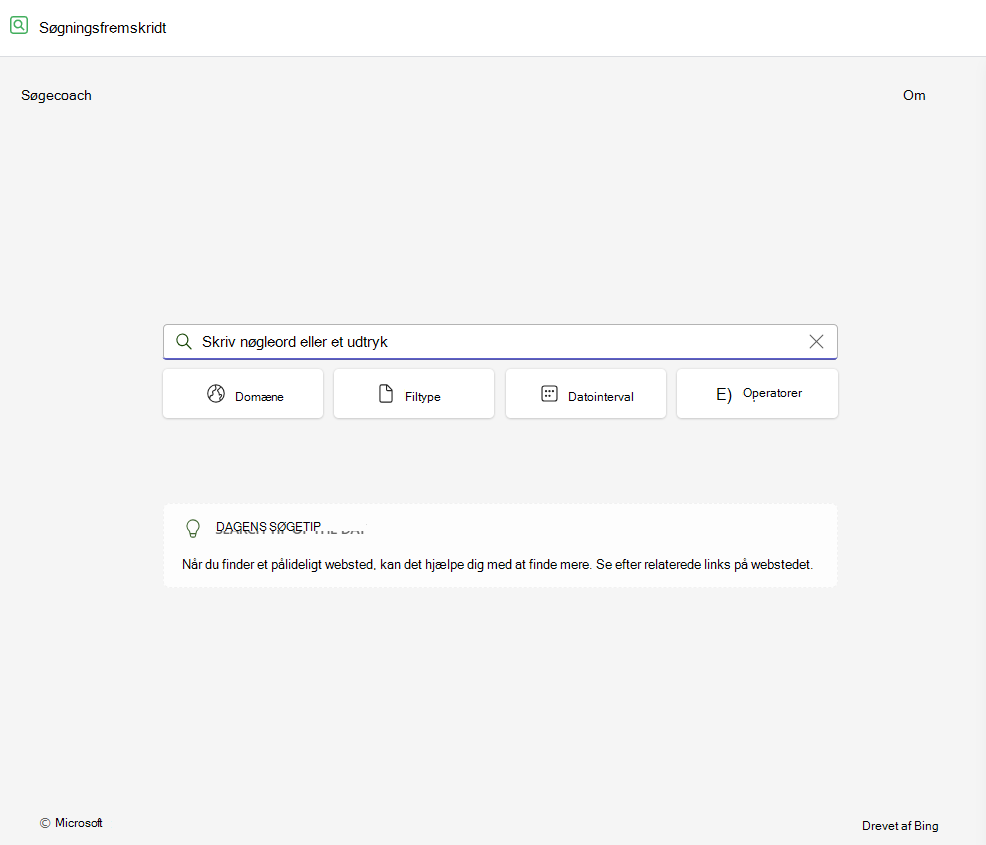Viewport: 986px width, 845px height.
Task: Click the Drevet af Bing link
Action: coord(900,826)
